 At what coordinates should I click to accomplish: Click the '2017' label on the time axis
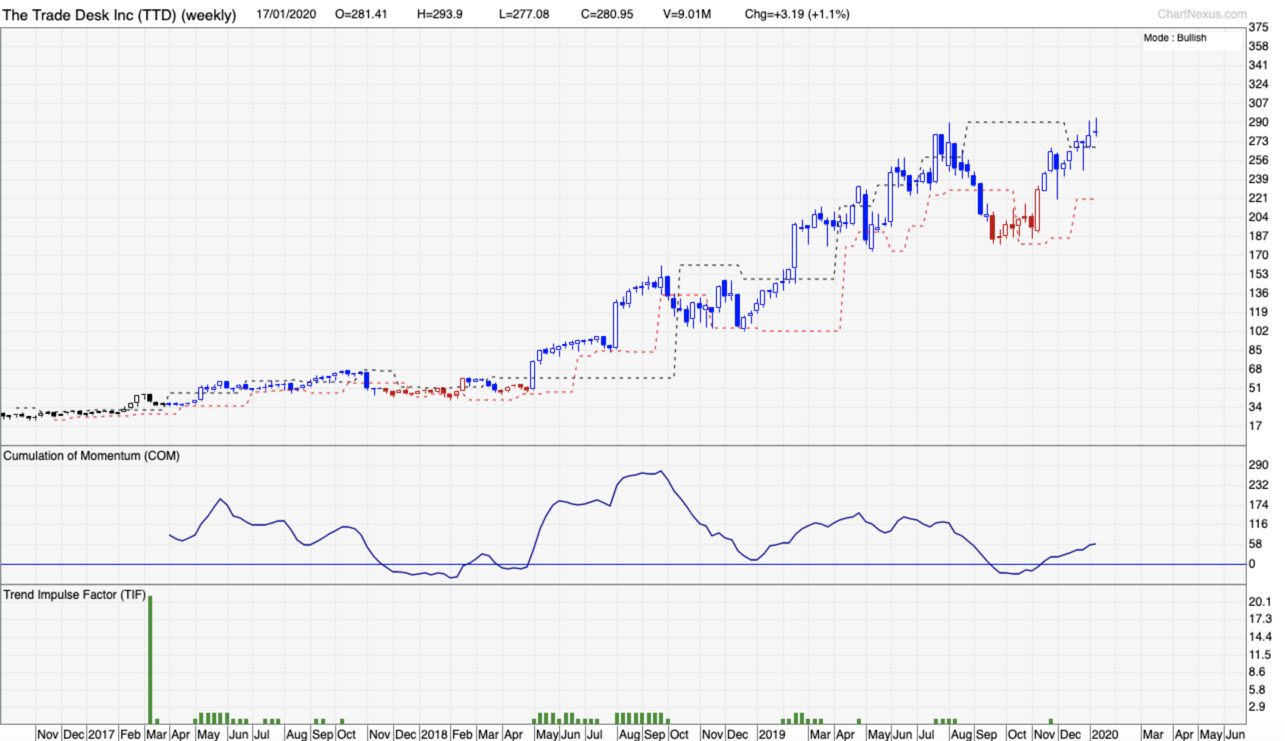101,733
